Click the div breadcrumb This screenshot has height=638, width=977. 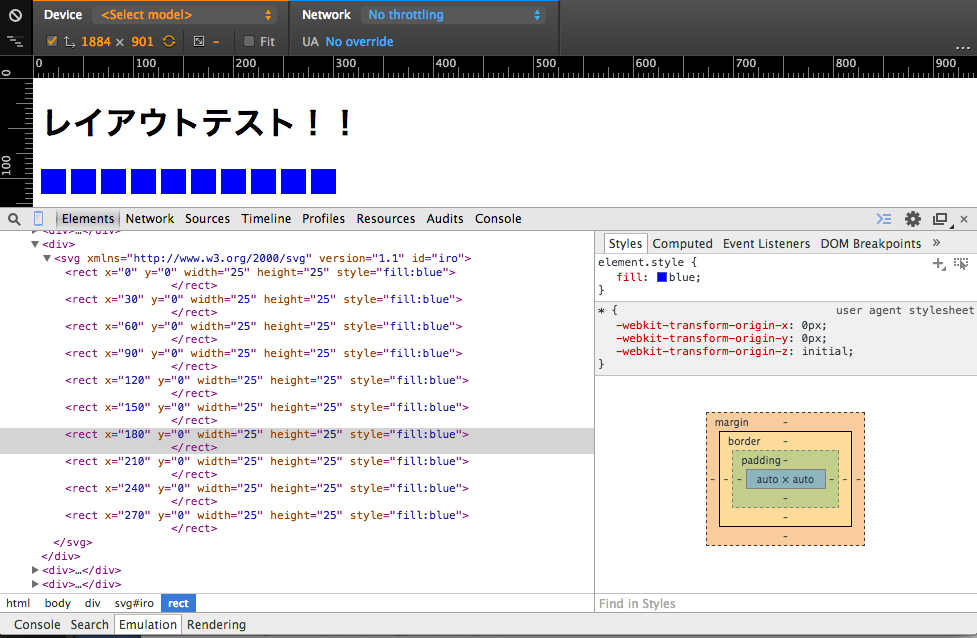click(93, 603)
